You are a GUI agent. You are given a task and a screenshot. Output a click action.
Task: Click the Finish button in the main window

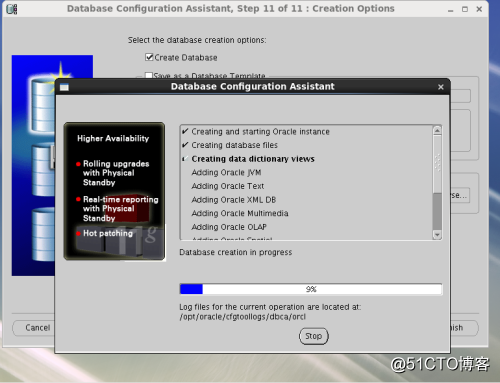pos(464,328)
